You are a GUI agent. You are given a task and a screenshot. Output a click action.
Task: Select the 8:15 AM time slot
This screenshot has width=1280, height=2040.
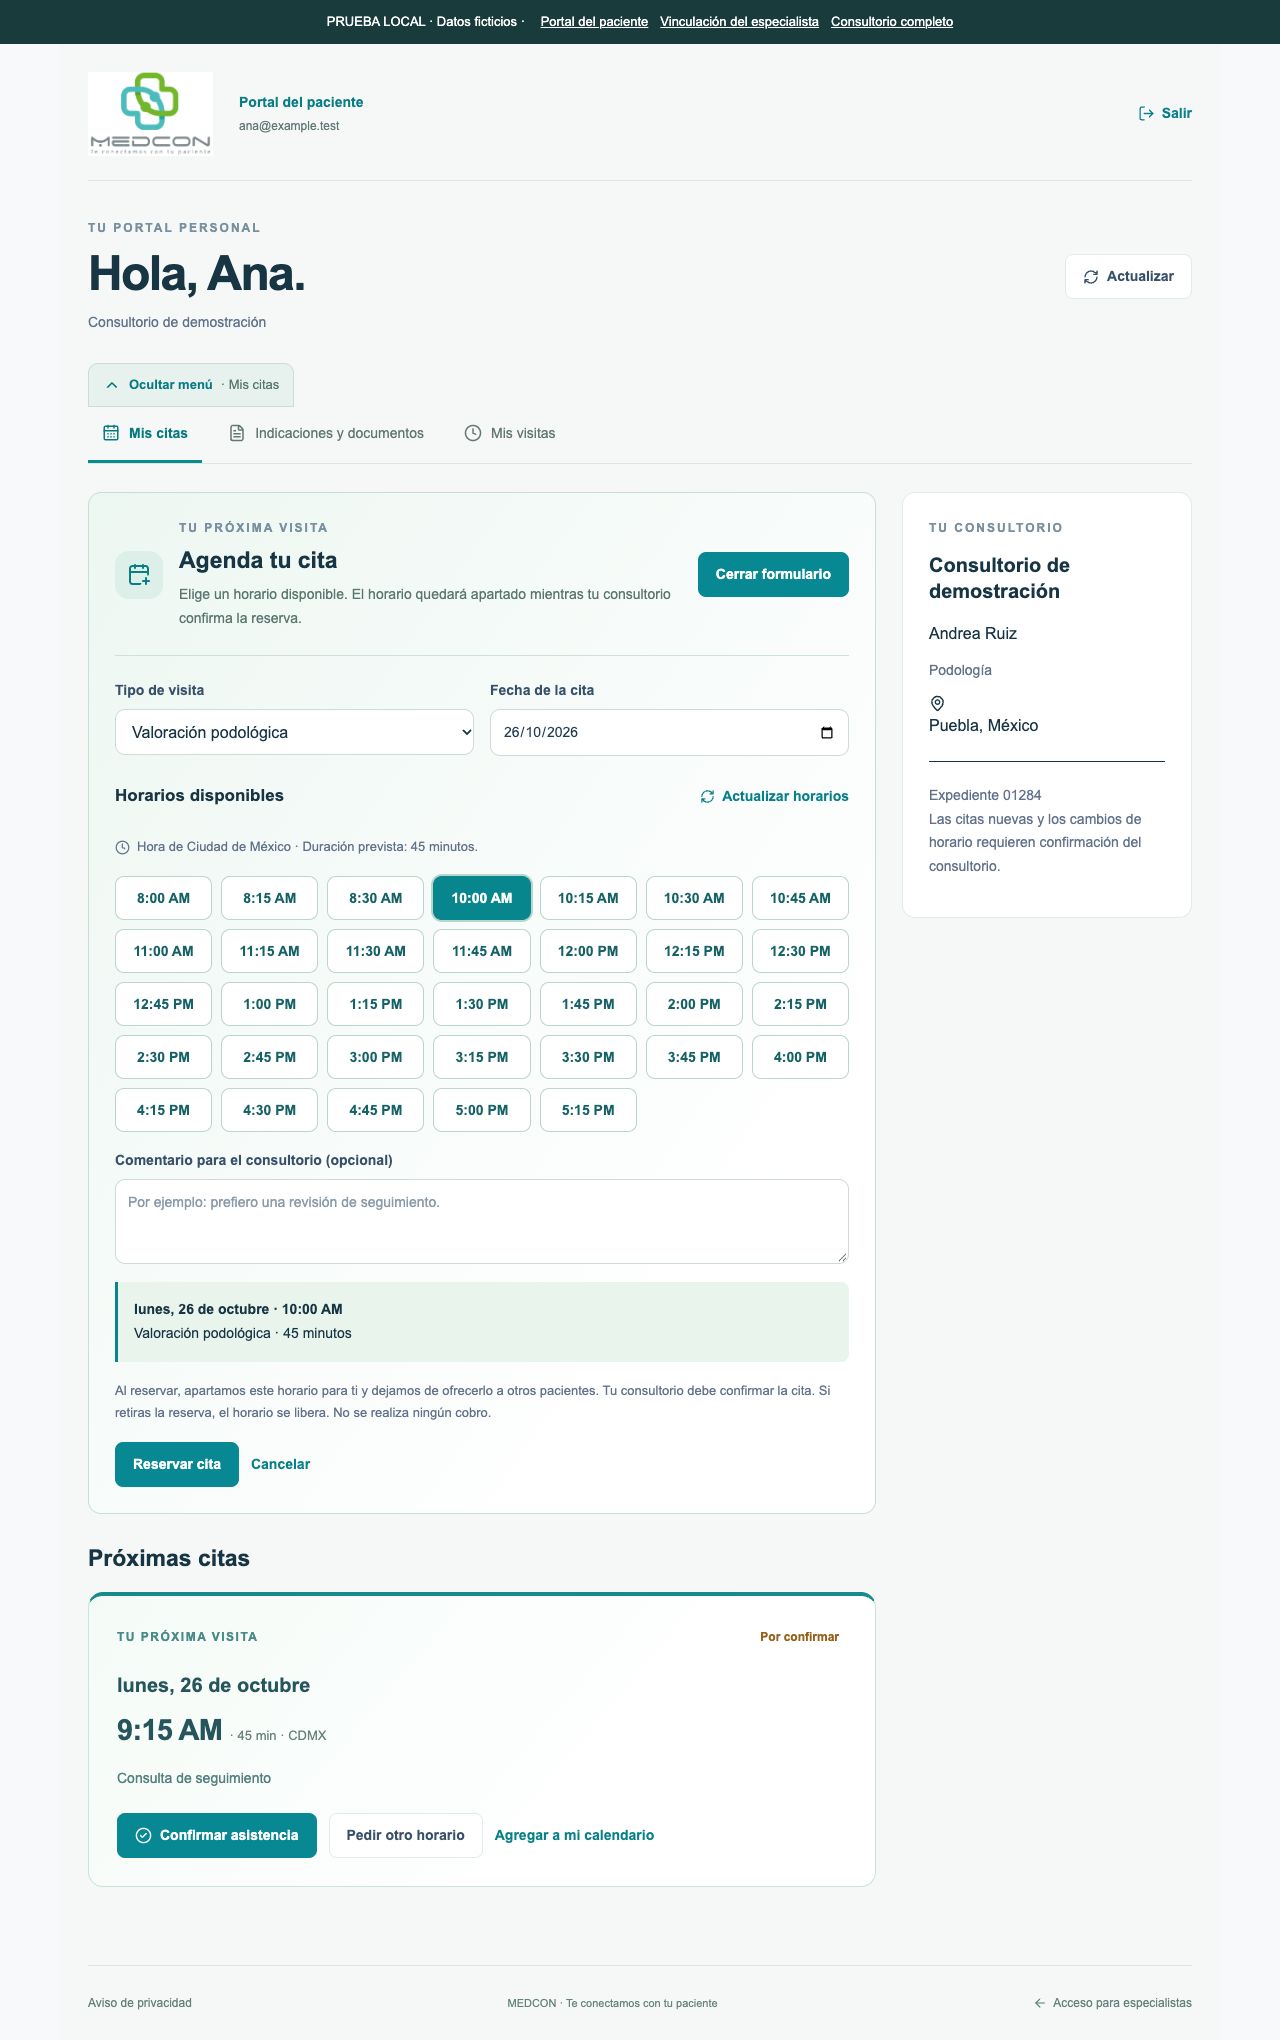269,898
